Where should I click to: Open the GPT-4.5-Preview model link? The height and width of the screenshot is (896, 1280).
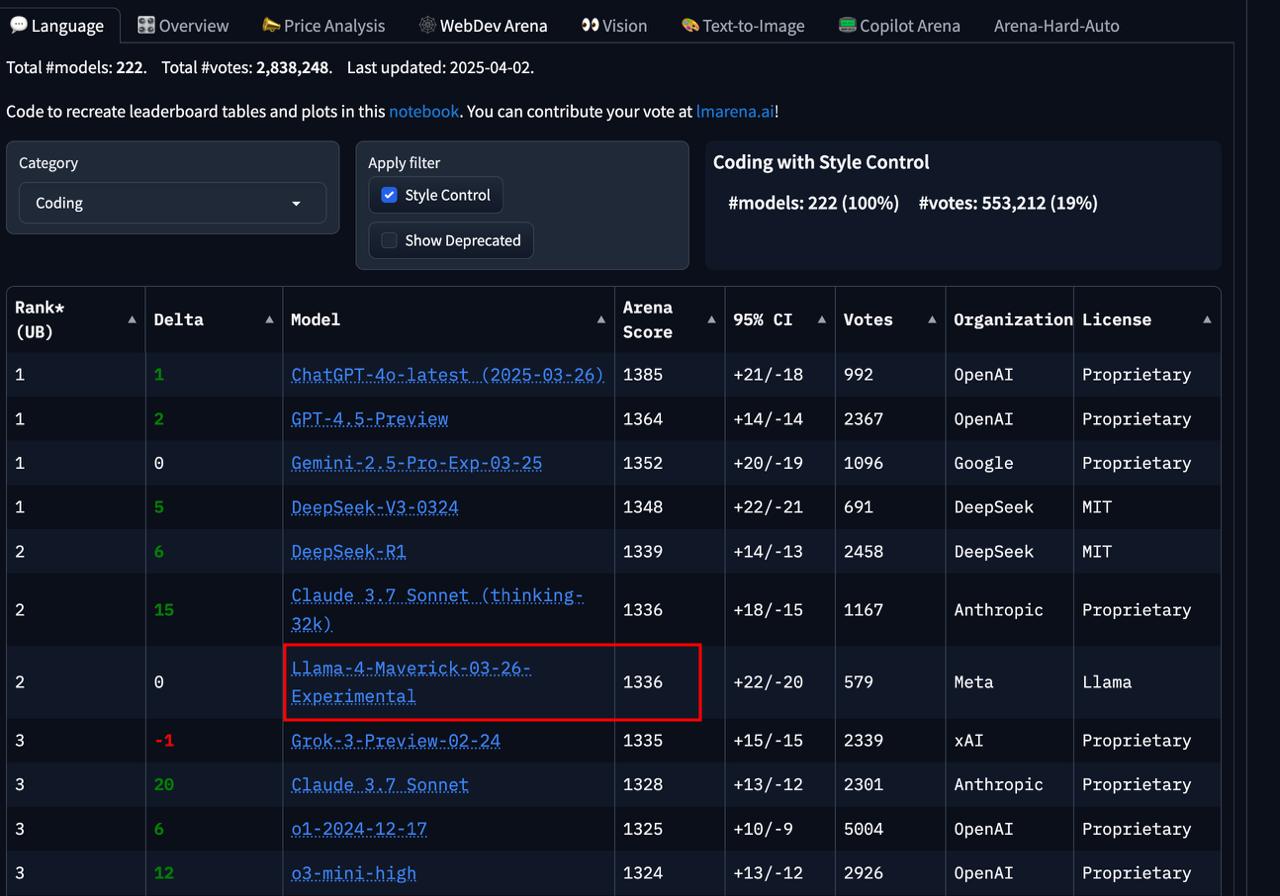369,419
